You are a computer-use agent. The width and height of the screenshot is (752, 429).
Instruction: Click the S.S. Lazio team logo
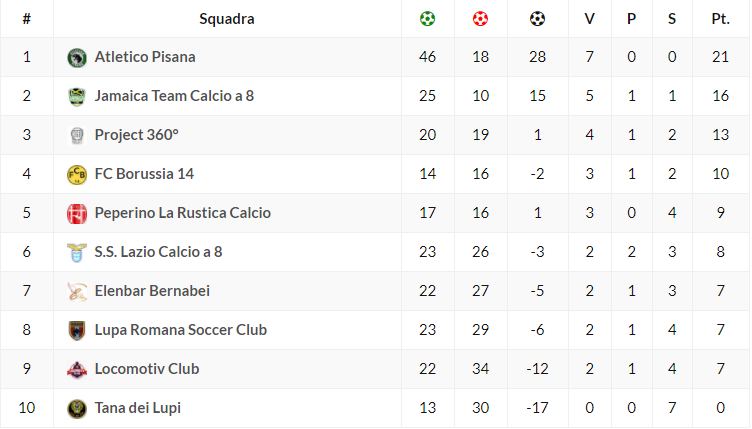[x=77, y=253]
